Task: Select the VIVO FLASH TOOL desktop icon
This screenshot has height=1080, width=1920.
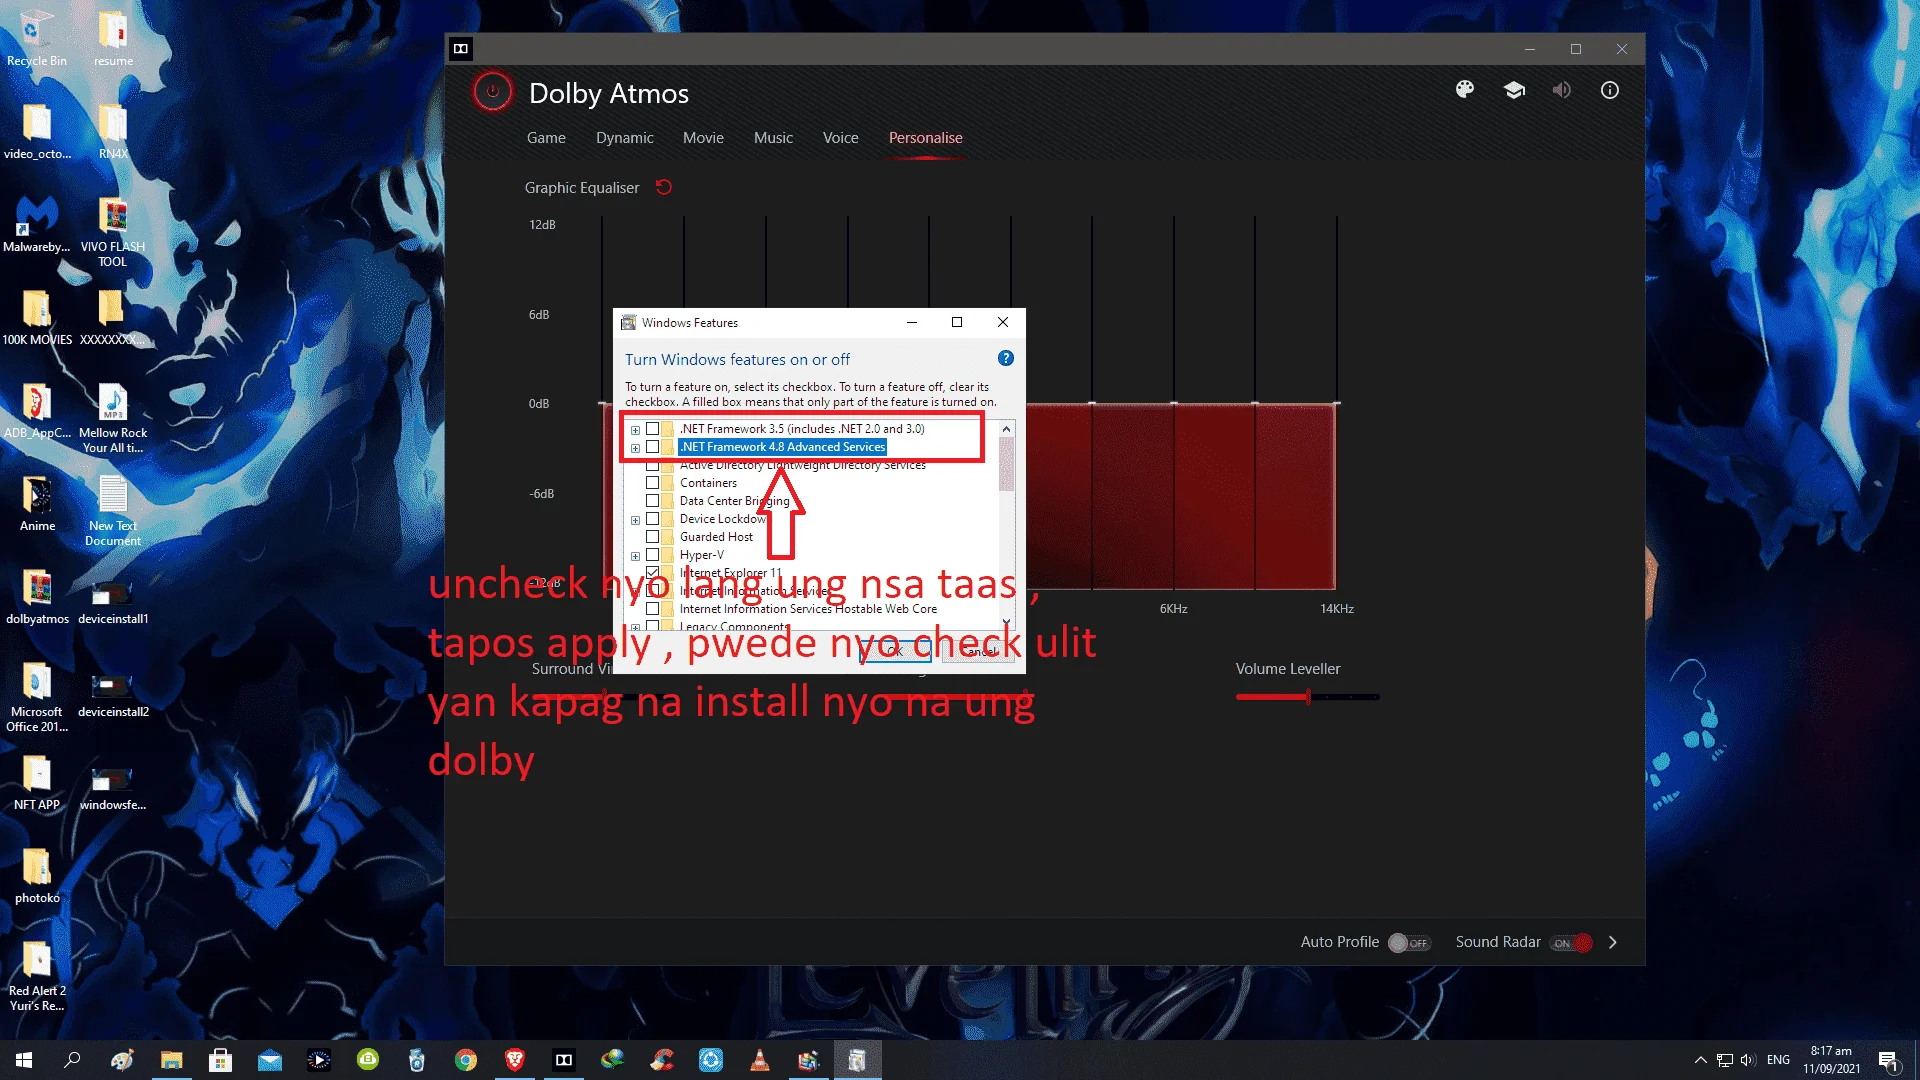Action: [x=113, y=231]
